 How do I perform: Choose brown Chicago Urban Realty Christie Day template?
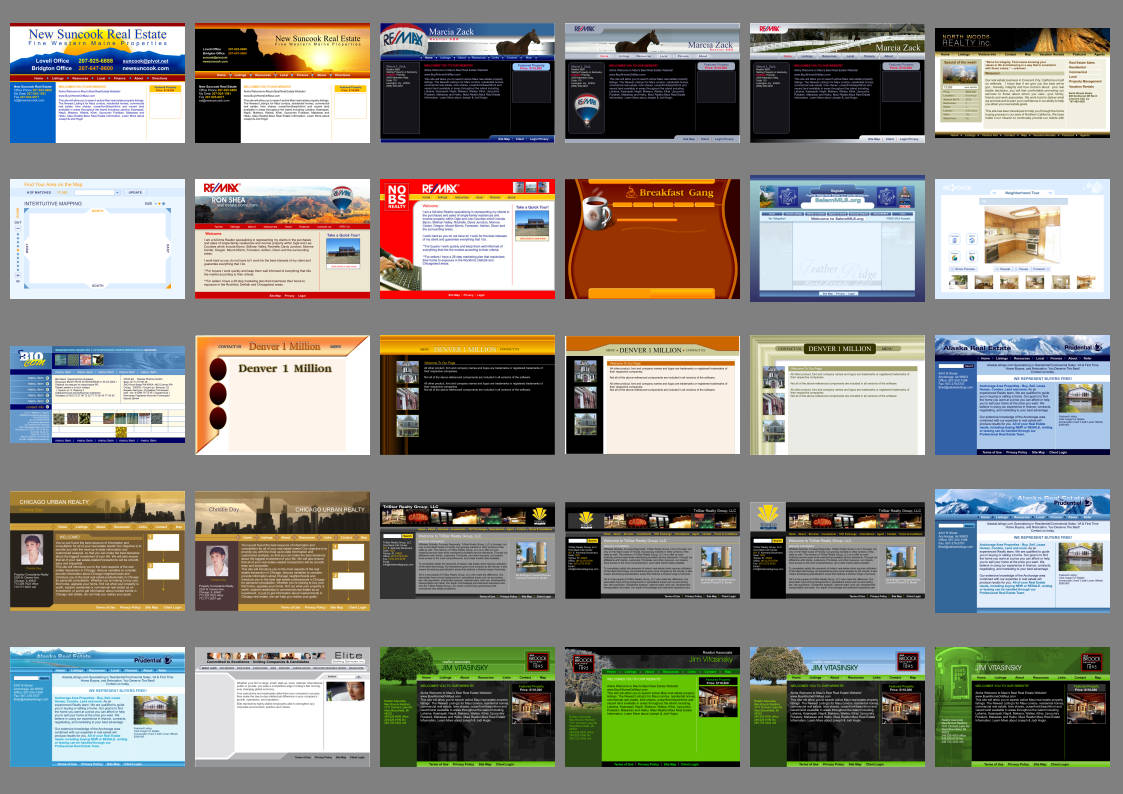pyautogui.click(x=282, y=551)
